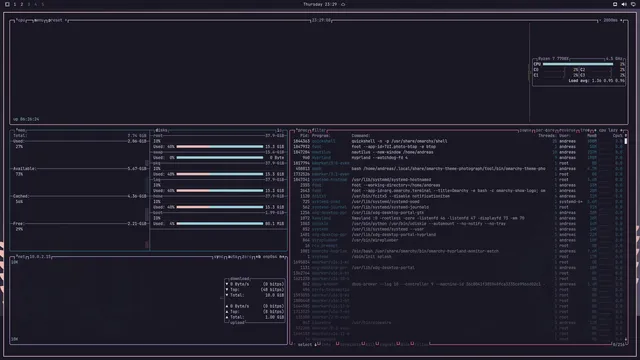
Task: Focus the proc filter field
Action: [319, 130]
